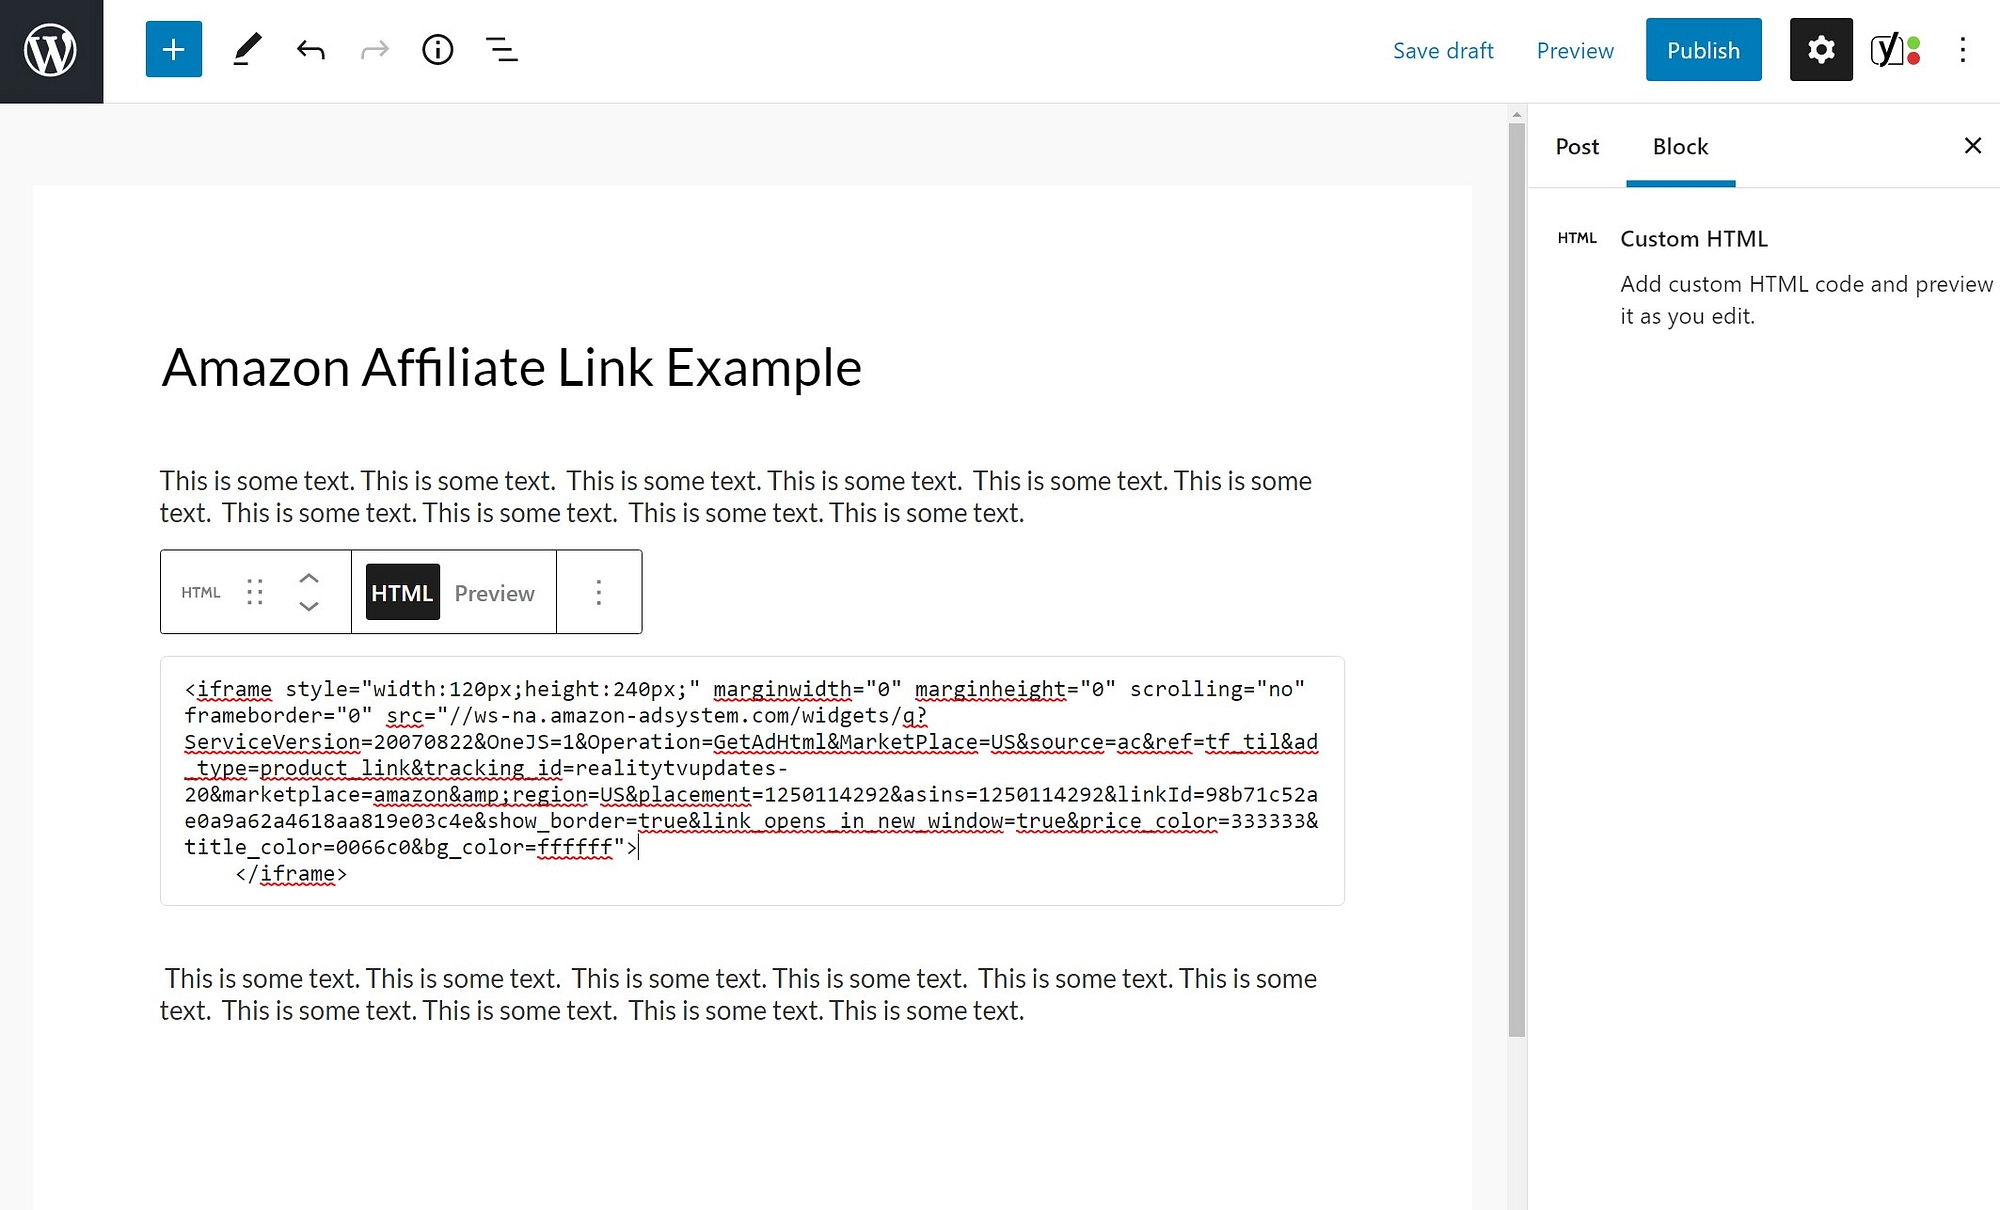Click the block options three-dot menu

pyautogui.click(x=599, y=591)
